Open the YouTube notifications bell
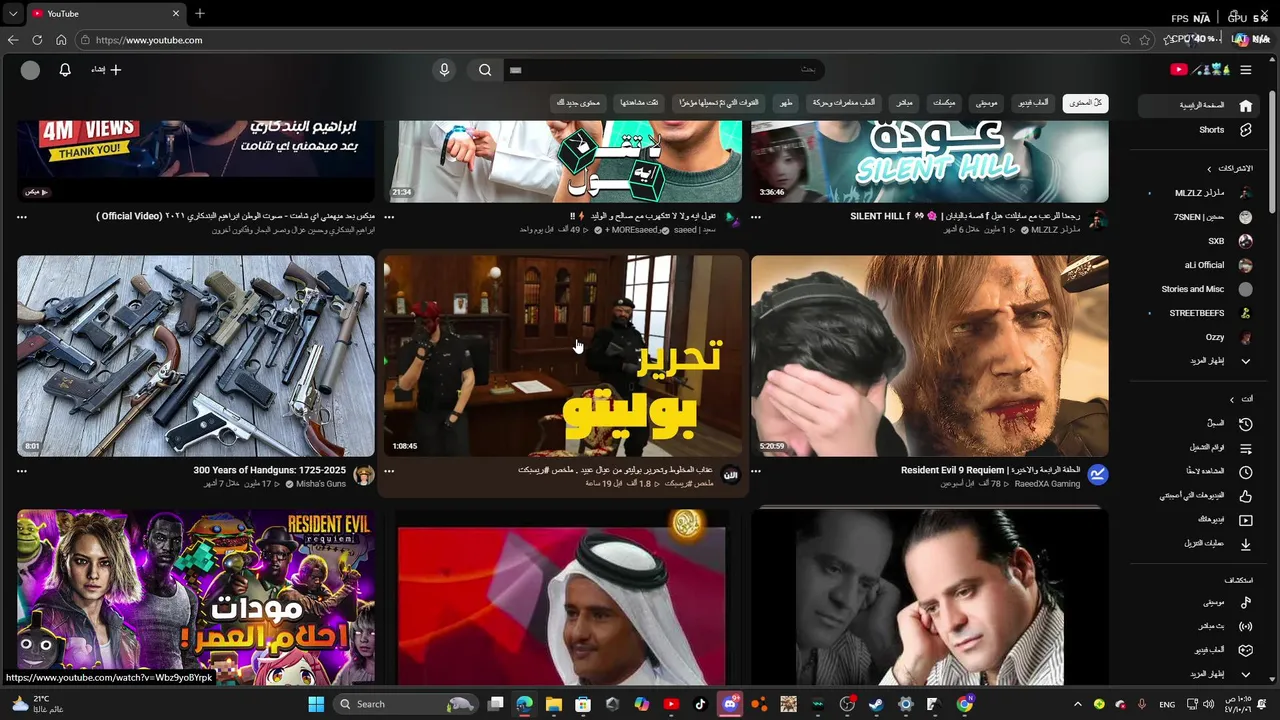 (x=65, y=70)
